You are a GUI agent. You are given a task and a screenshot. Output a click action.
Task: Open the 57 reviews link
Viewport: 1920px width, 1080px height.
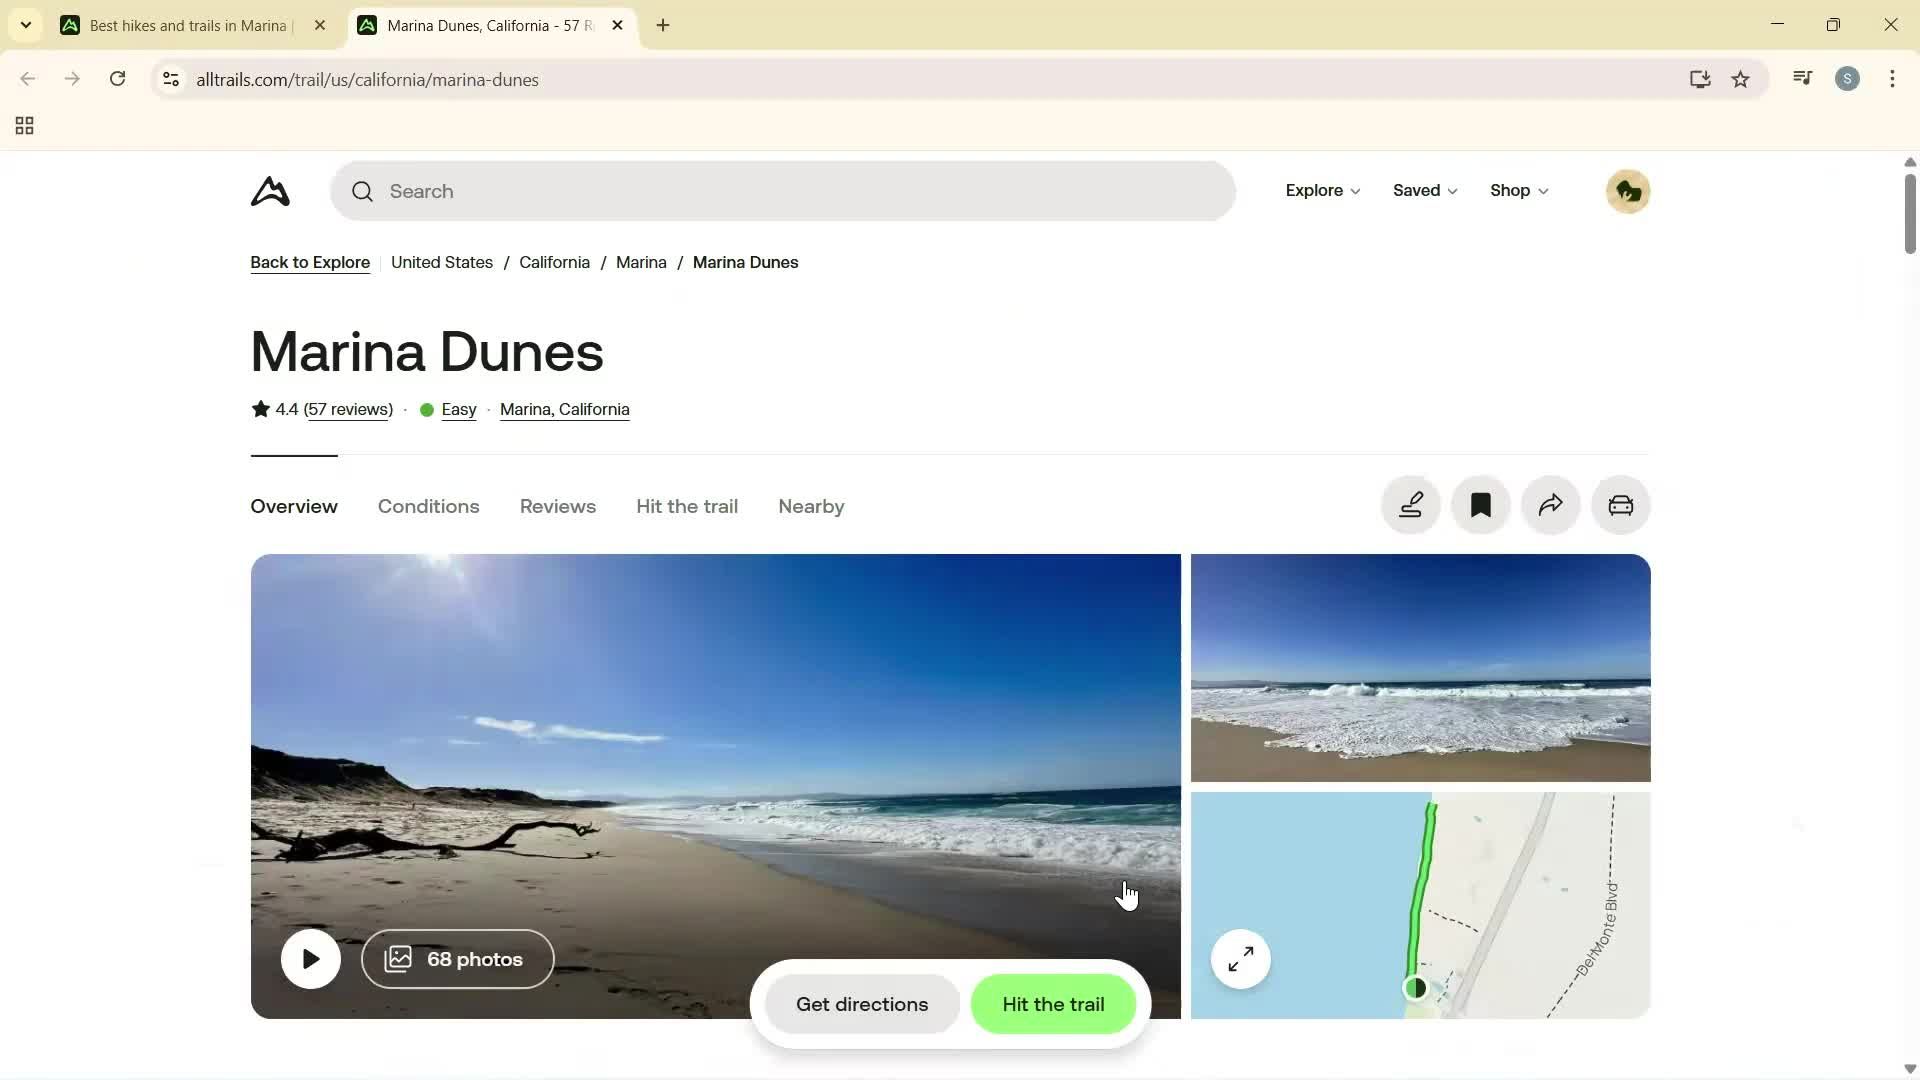349,409
